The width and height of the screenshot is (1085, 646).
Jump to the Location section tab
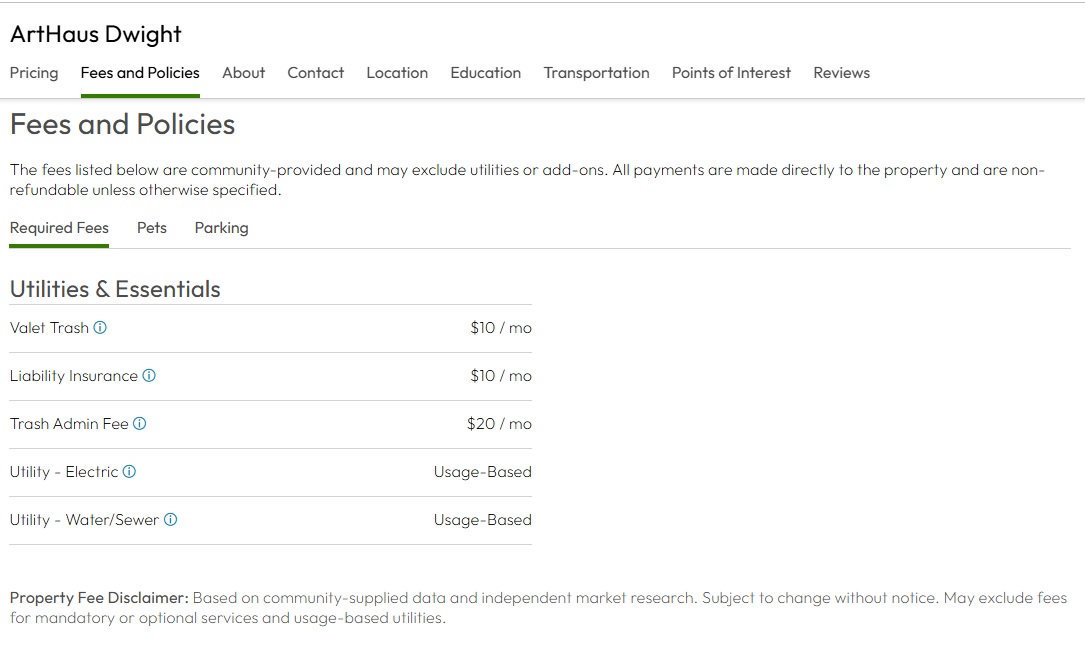pyautogui.click(x=397, y=73)
